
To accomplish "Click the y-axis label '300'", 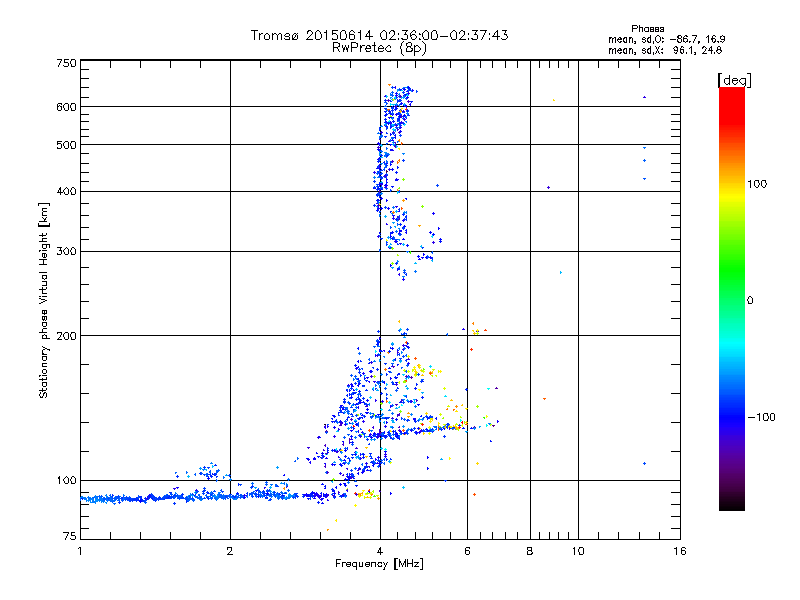I will click(66, 252).
